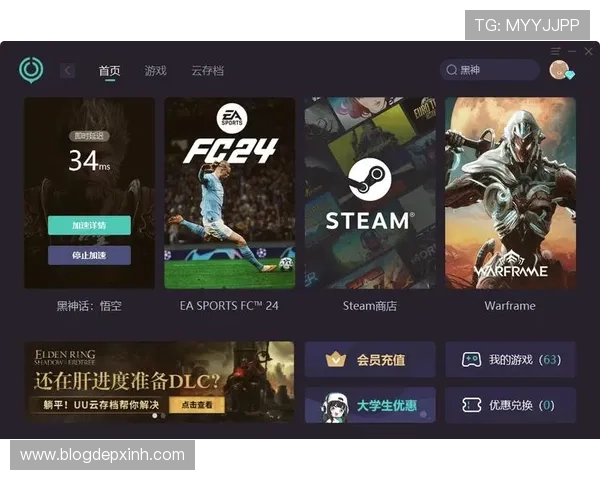Click the EA SPORTS FC™ 24 title label
The width and height of the screenshot is (600, 480).
click(x=229, y=306)
